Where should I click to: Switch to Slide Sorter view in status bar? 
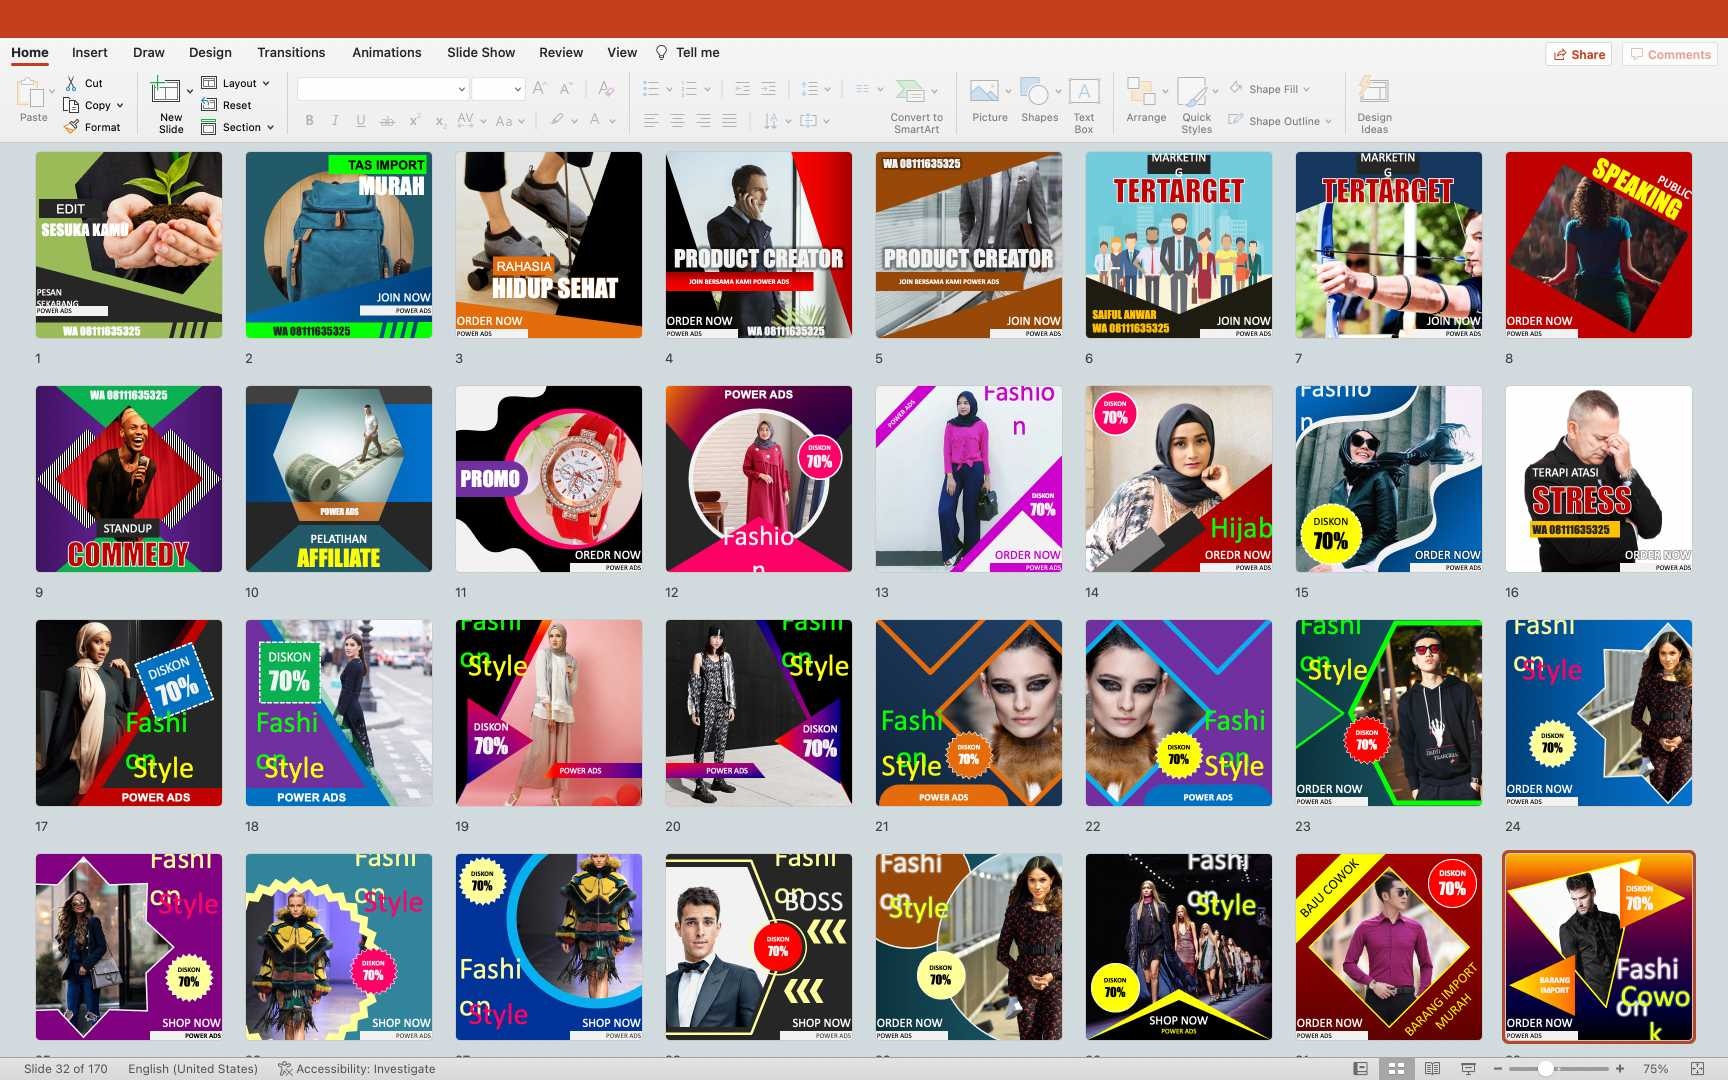1396,1069
